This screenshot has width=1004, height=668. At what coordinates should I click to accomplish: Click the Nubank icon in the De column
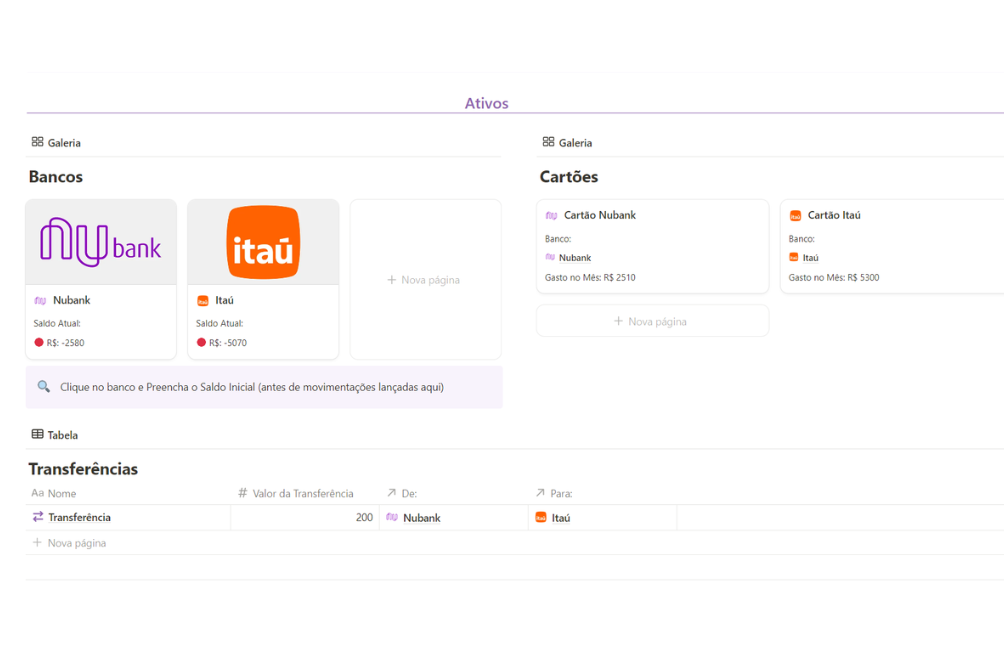[392, 517]
